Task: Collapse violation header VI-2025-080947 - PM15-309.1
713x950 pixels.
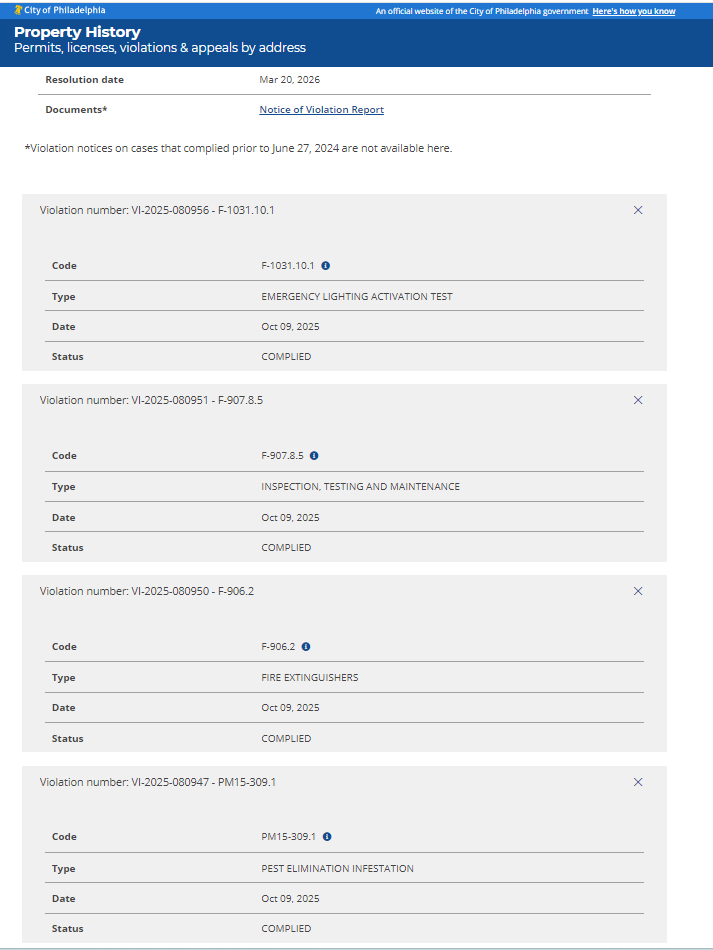Action: tap(158, 782)
